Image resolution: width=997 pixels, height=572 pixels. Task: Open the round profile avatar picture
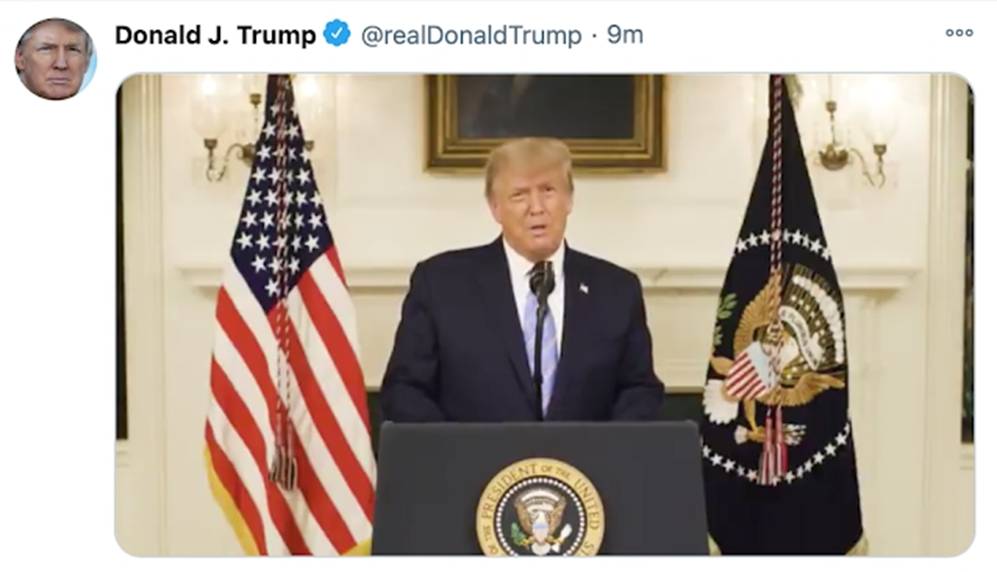[x=55, y=58]
